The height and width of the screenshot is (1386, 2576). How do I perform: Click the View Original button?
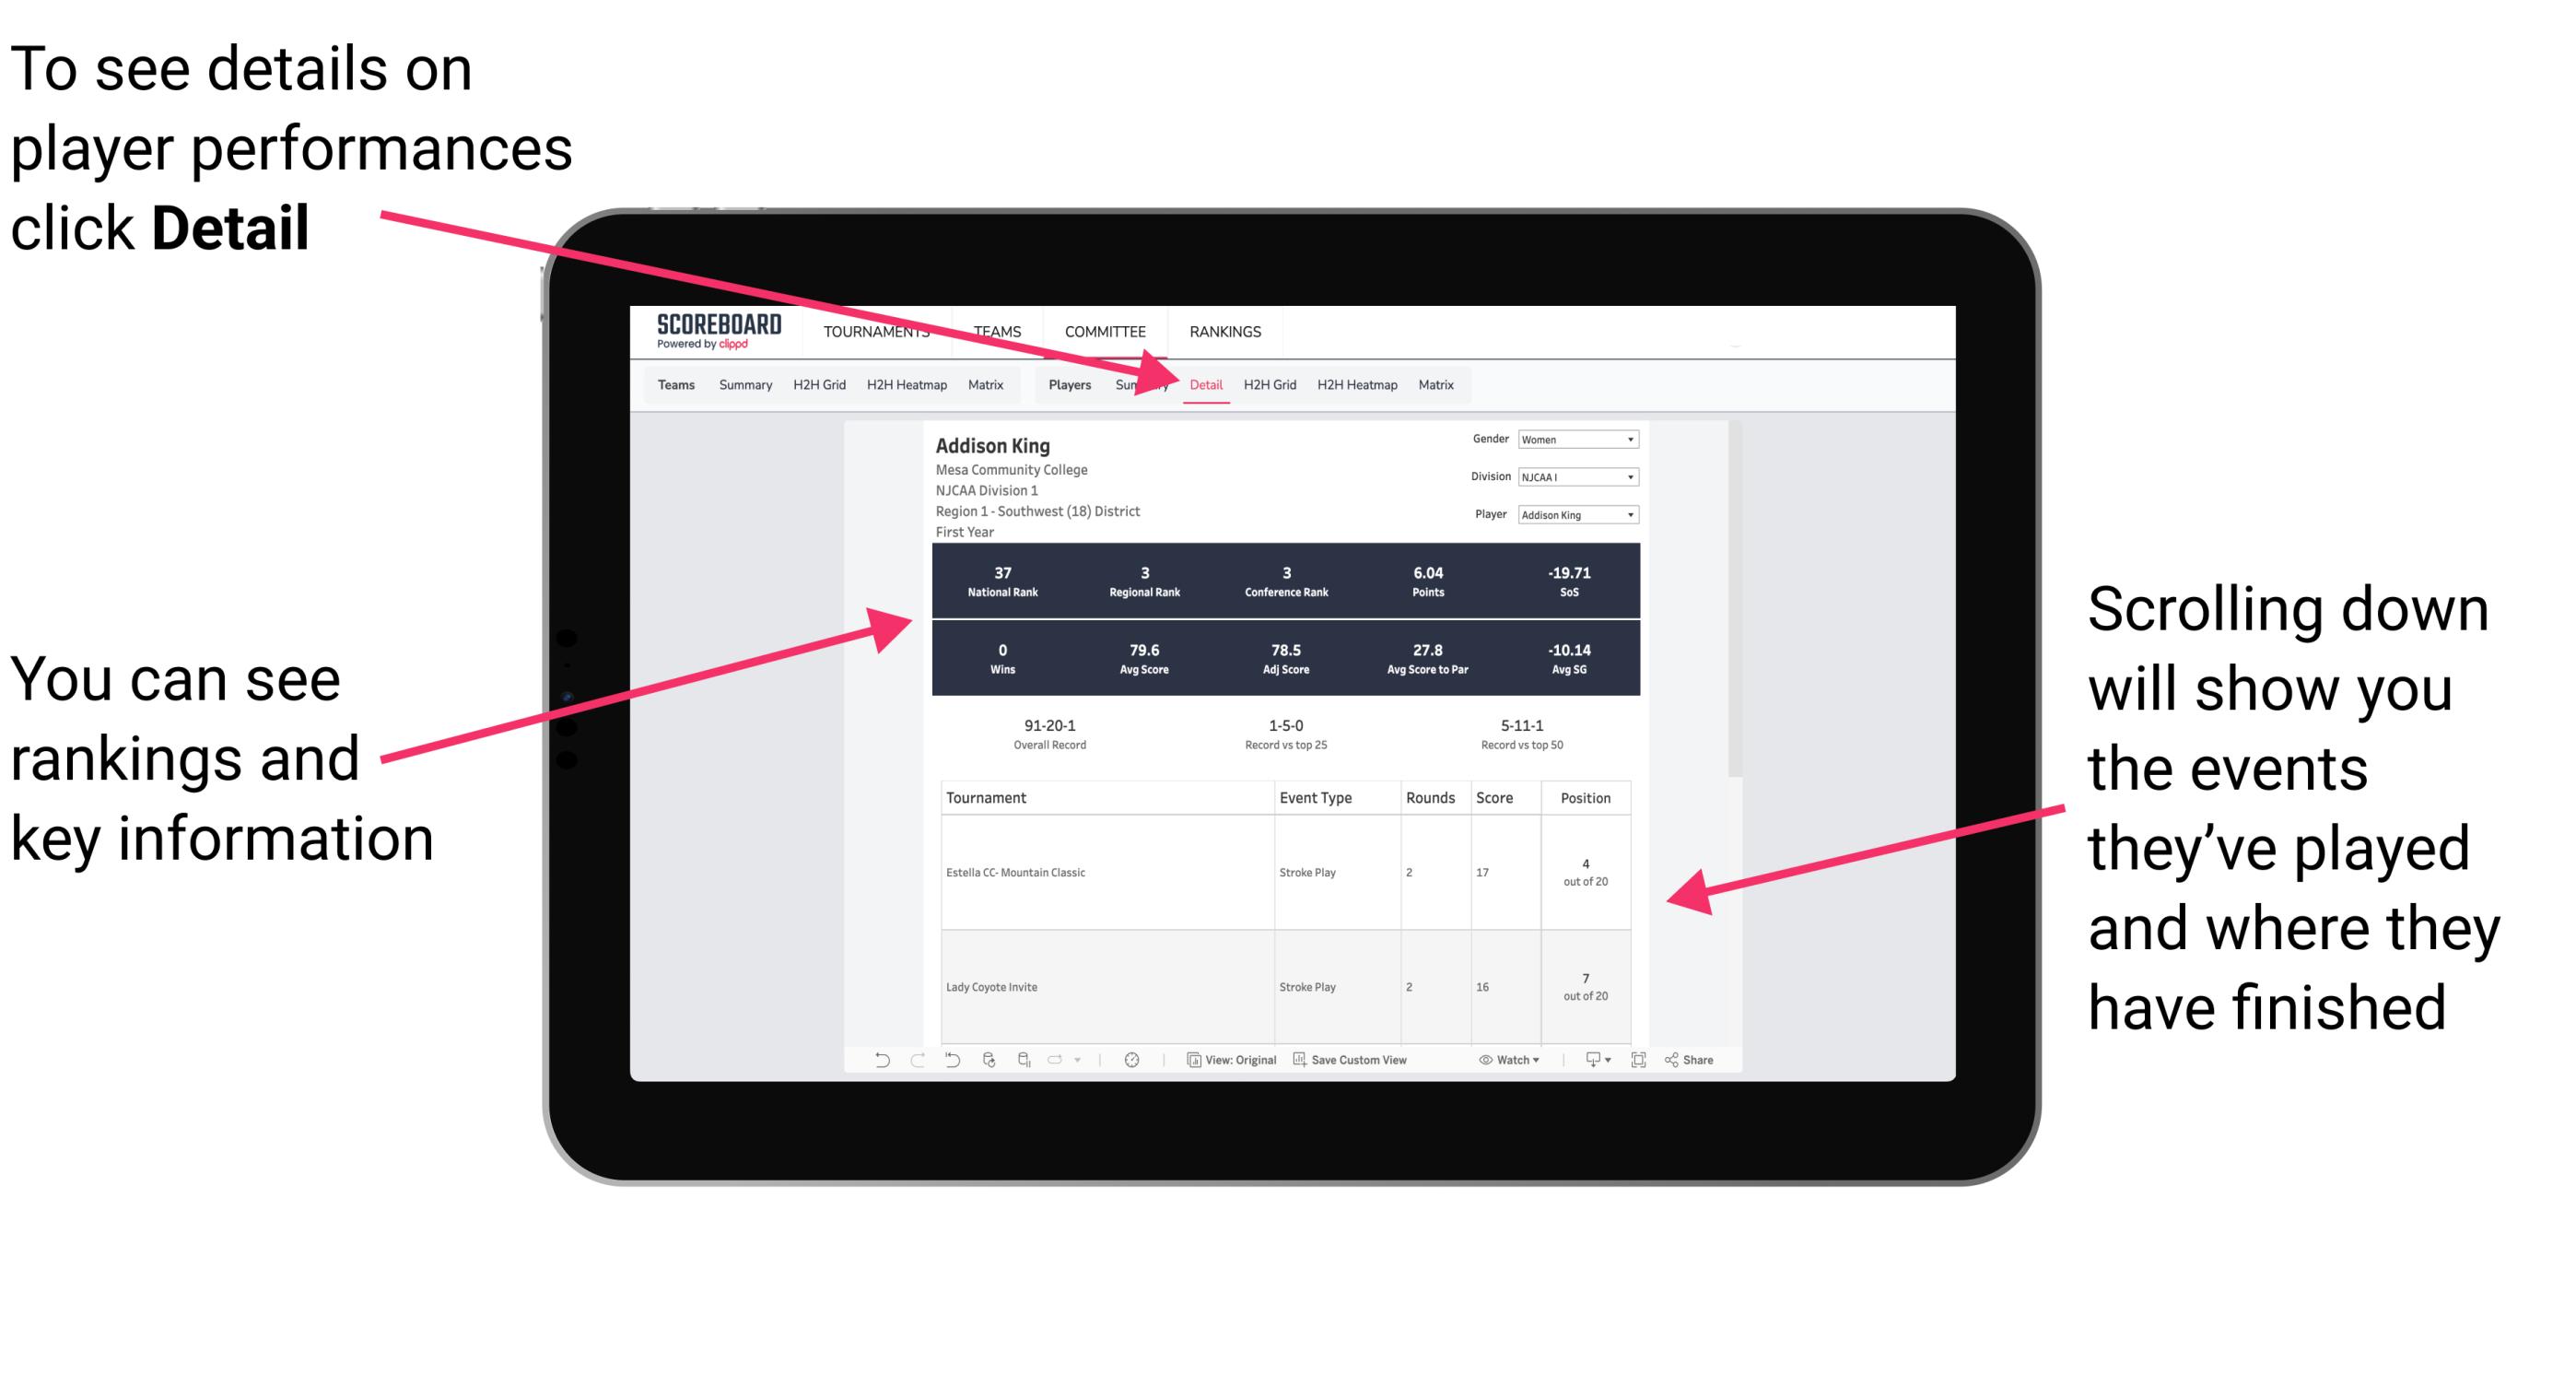1246,1070
